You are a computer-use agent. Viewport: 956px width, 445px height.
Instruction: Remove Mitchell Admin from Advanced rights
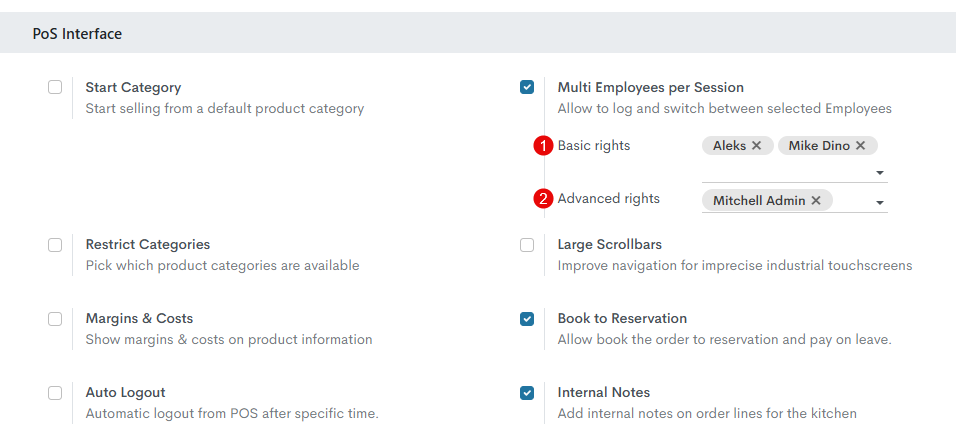pyautogui.click(x=816, y=201)
